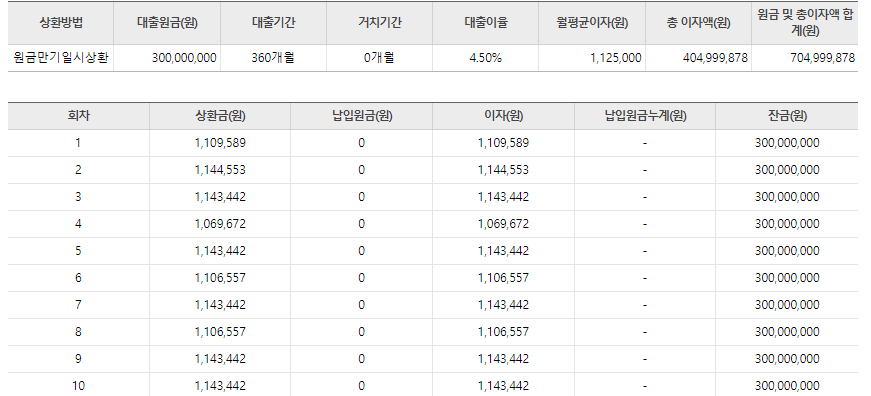Image resolution: width=871 pixels, height=396 pixels.
Task: Select 잔금 300,000,000 in installment 7 row
Action: pyautogui.click(x=787, y=304)
